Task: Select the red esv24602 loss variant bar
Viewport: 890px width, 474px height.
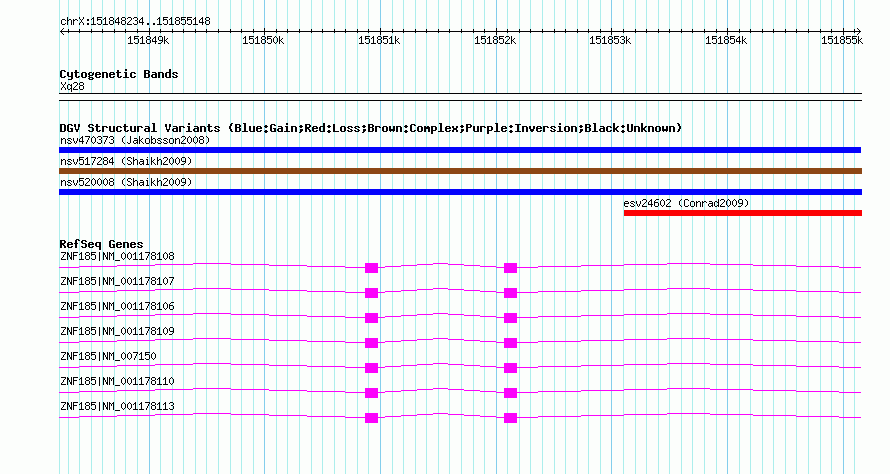Action: tap(742, 213)
